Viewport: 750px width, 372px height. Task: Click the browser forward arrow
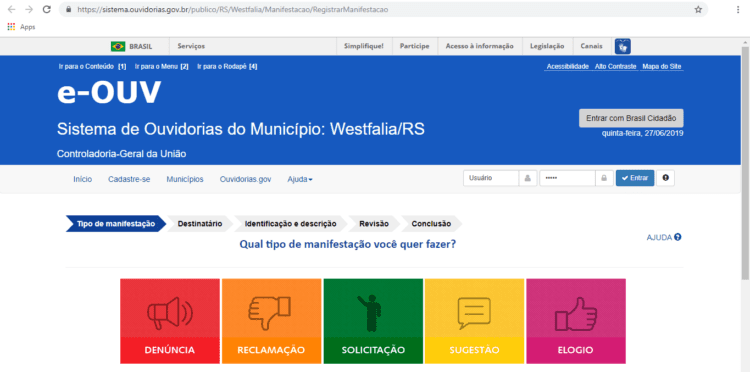coord(29,10)
